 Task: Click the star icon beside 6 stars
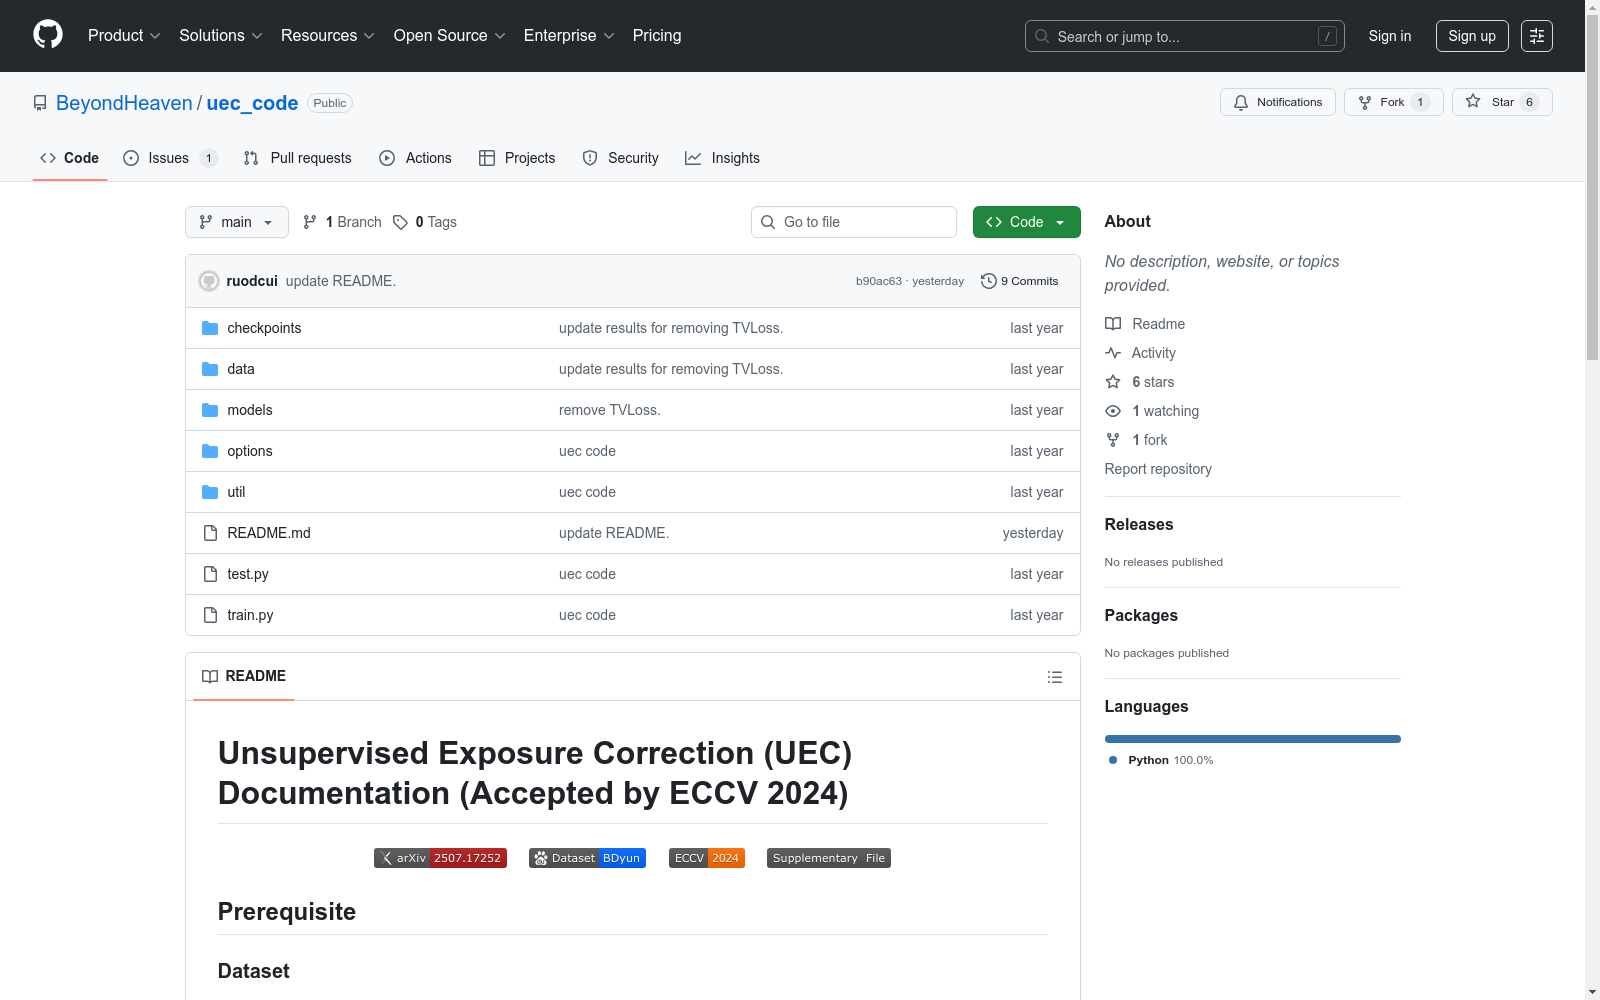point(1113,382)
